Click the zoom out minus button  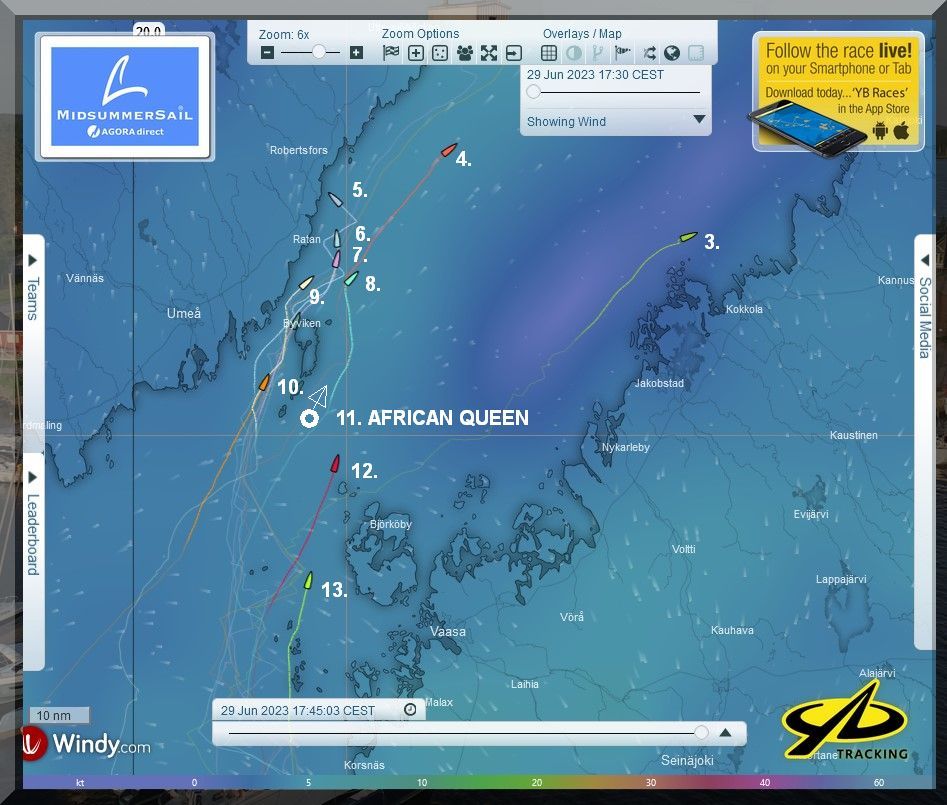coord(267,53)
